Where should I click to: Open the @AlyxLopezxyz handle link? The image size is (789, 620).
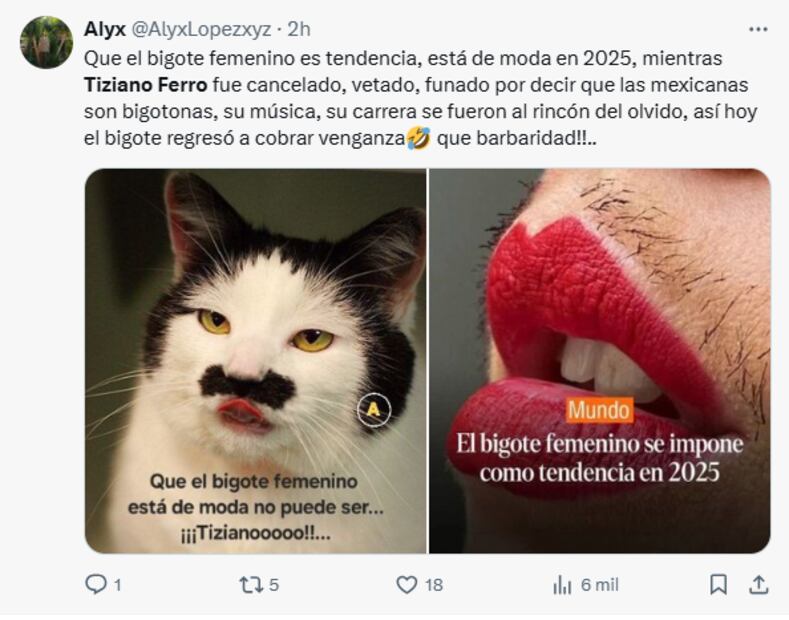tap(201, 30)
